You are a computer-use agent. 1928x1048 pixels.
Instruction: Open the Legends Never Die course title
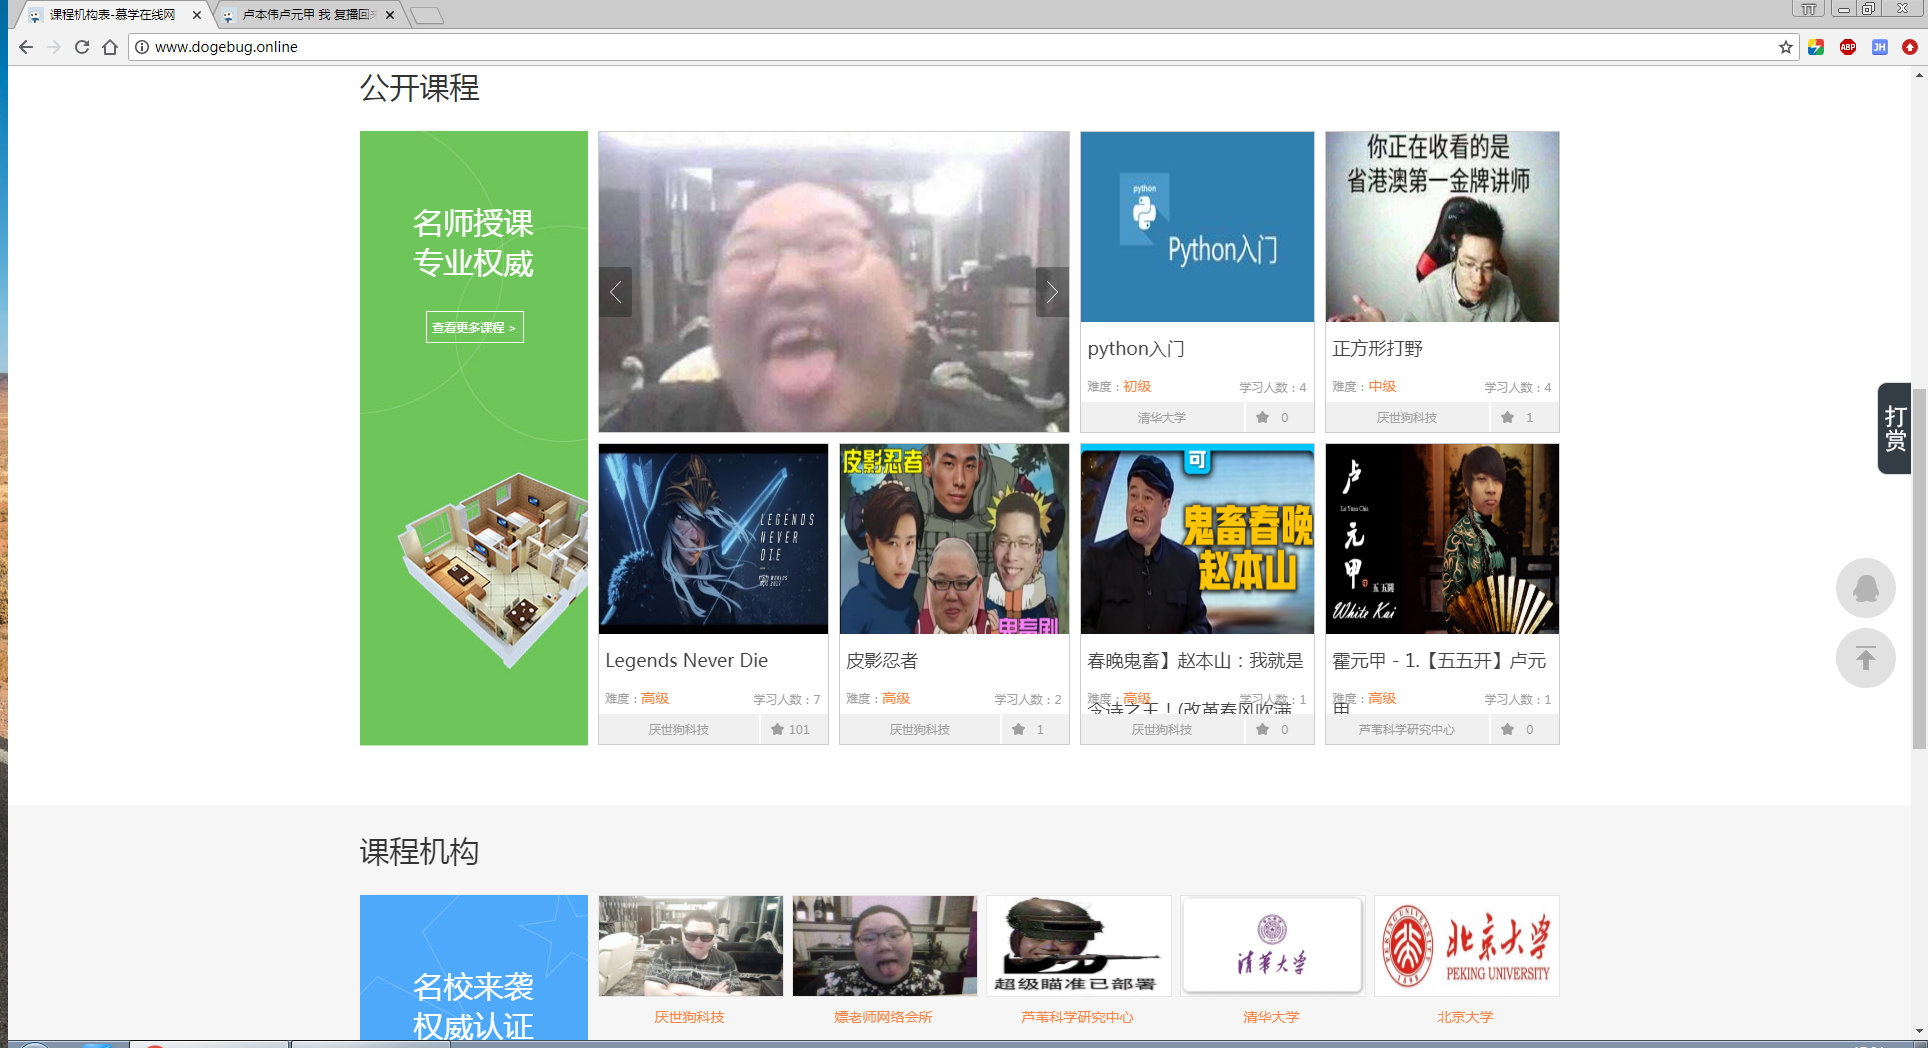coord(687,661)
